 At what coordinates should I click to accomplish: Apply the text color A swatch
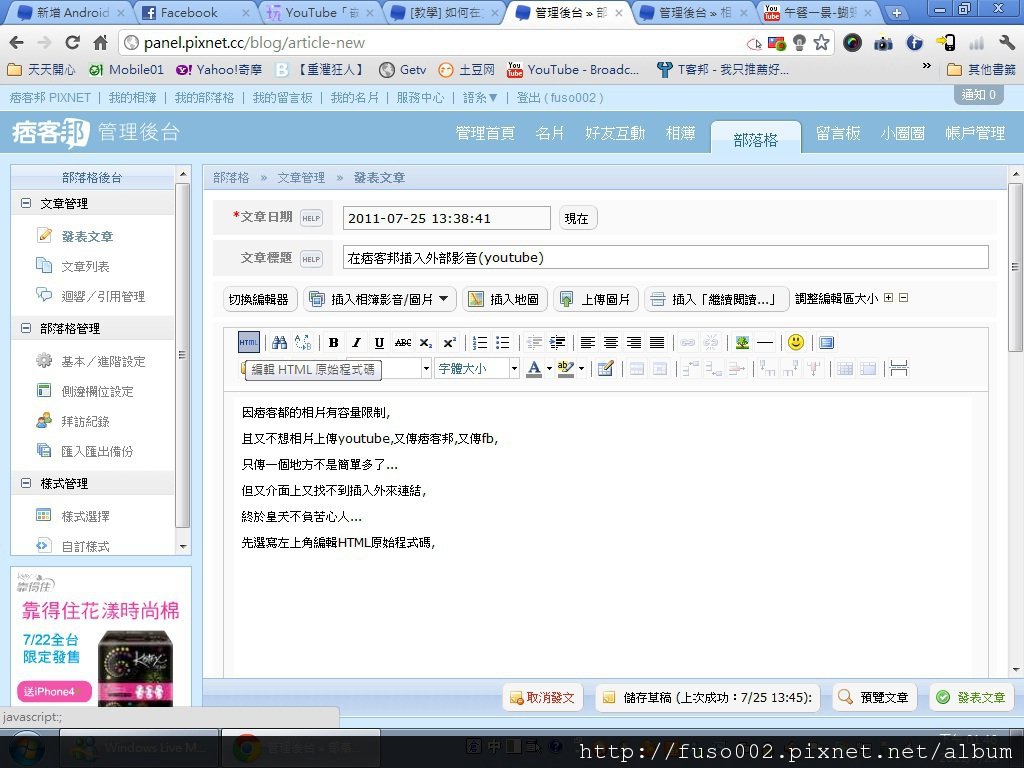click(534, 368)
